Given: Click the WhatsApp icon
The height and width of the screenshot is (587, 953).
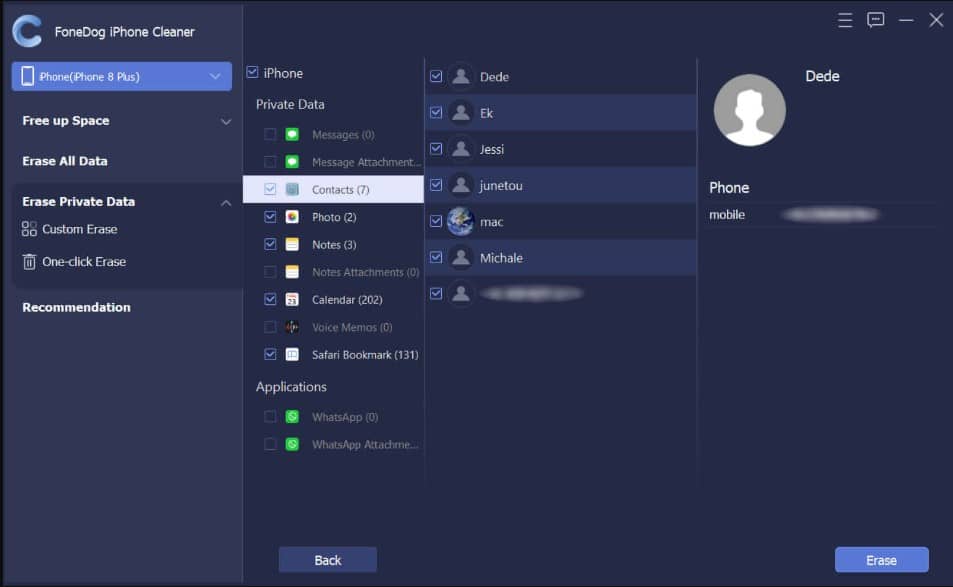Looking at the screenshot, I should pyautogui.click(x=292, y=417).
